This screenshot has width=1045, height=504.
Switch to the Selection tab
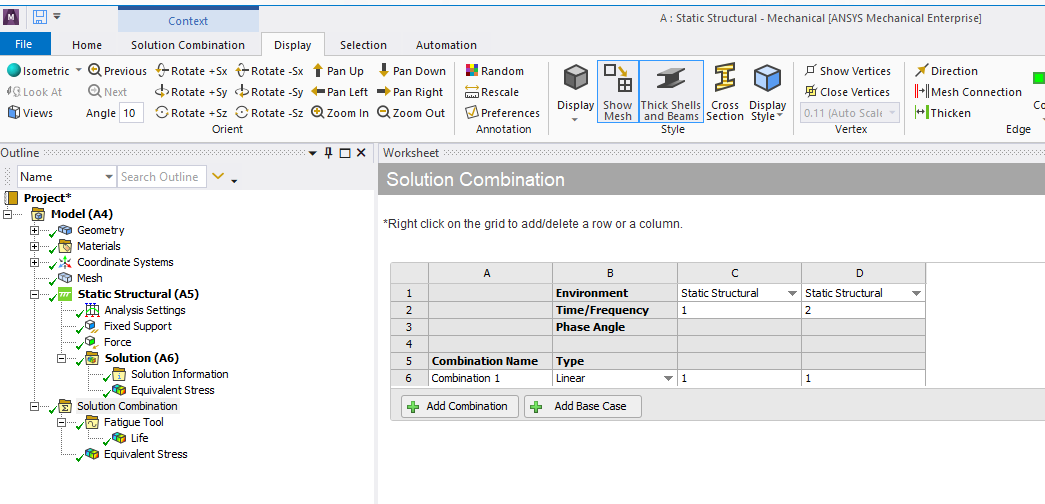tap(363, 45)
